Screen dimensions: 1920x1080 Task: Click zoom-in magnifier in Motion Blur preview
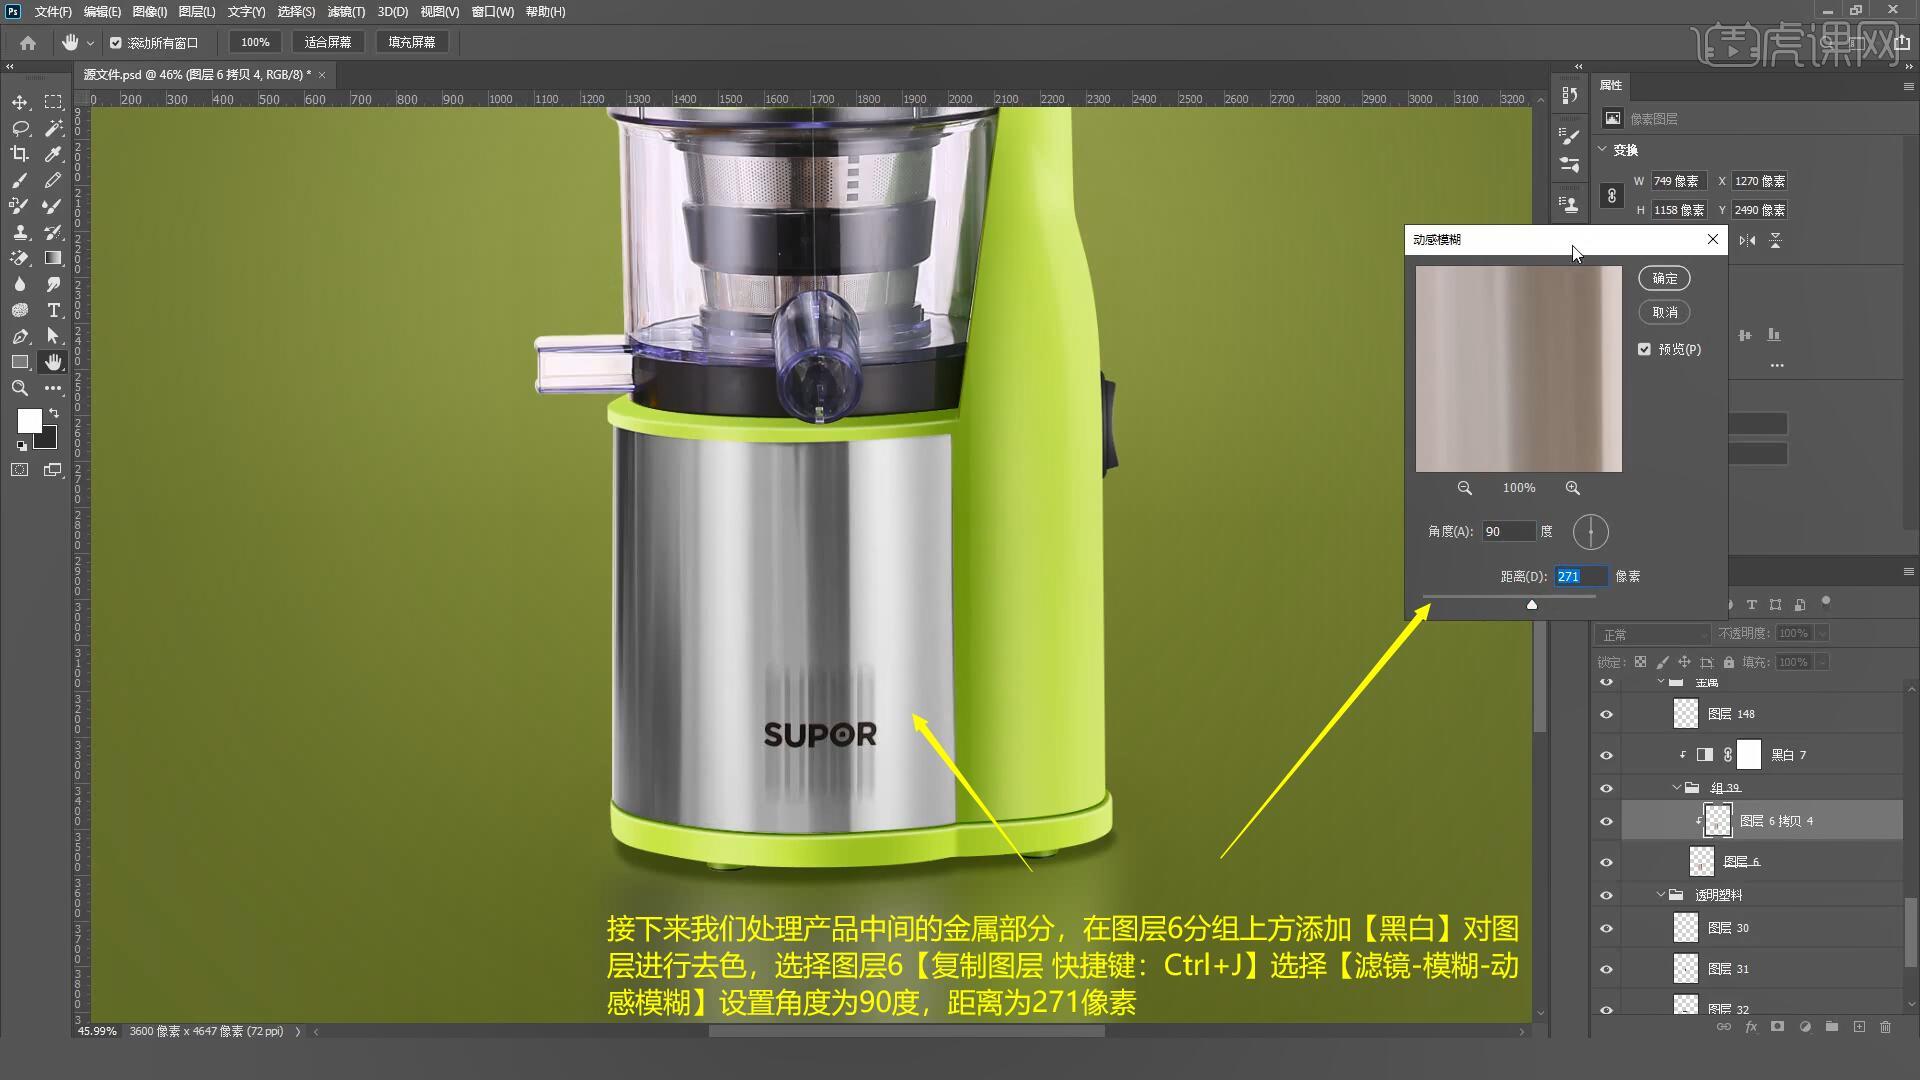tap(1573, 488)
